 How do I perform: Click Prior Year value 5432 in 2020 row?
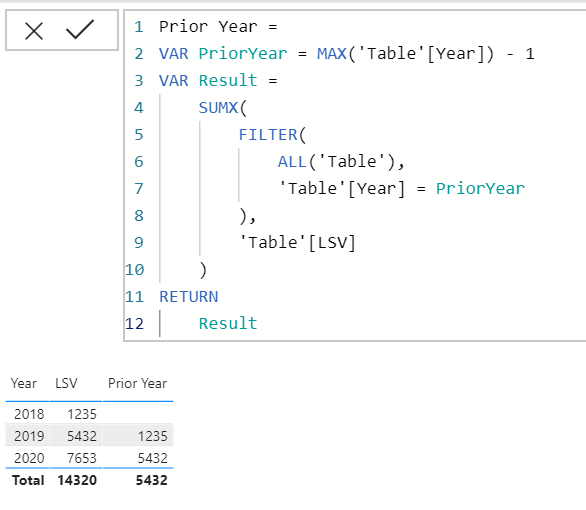pos(152,458)
